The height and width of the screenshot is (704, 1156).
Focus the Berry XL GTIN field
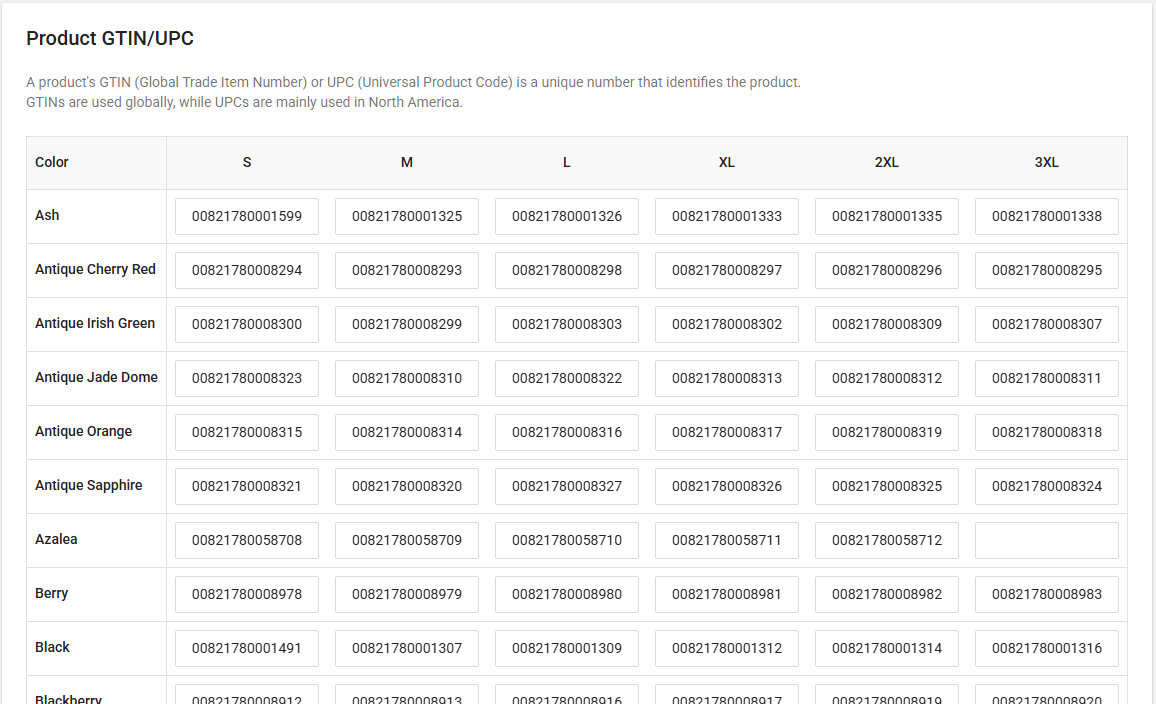coord(727,594)
